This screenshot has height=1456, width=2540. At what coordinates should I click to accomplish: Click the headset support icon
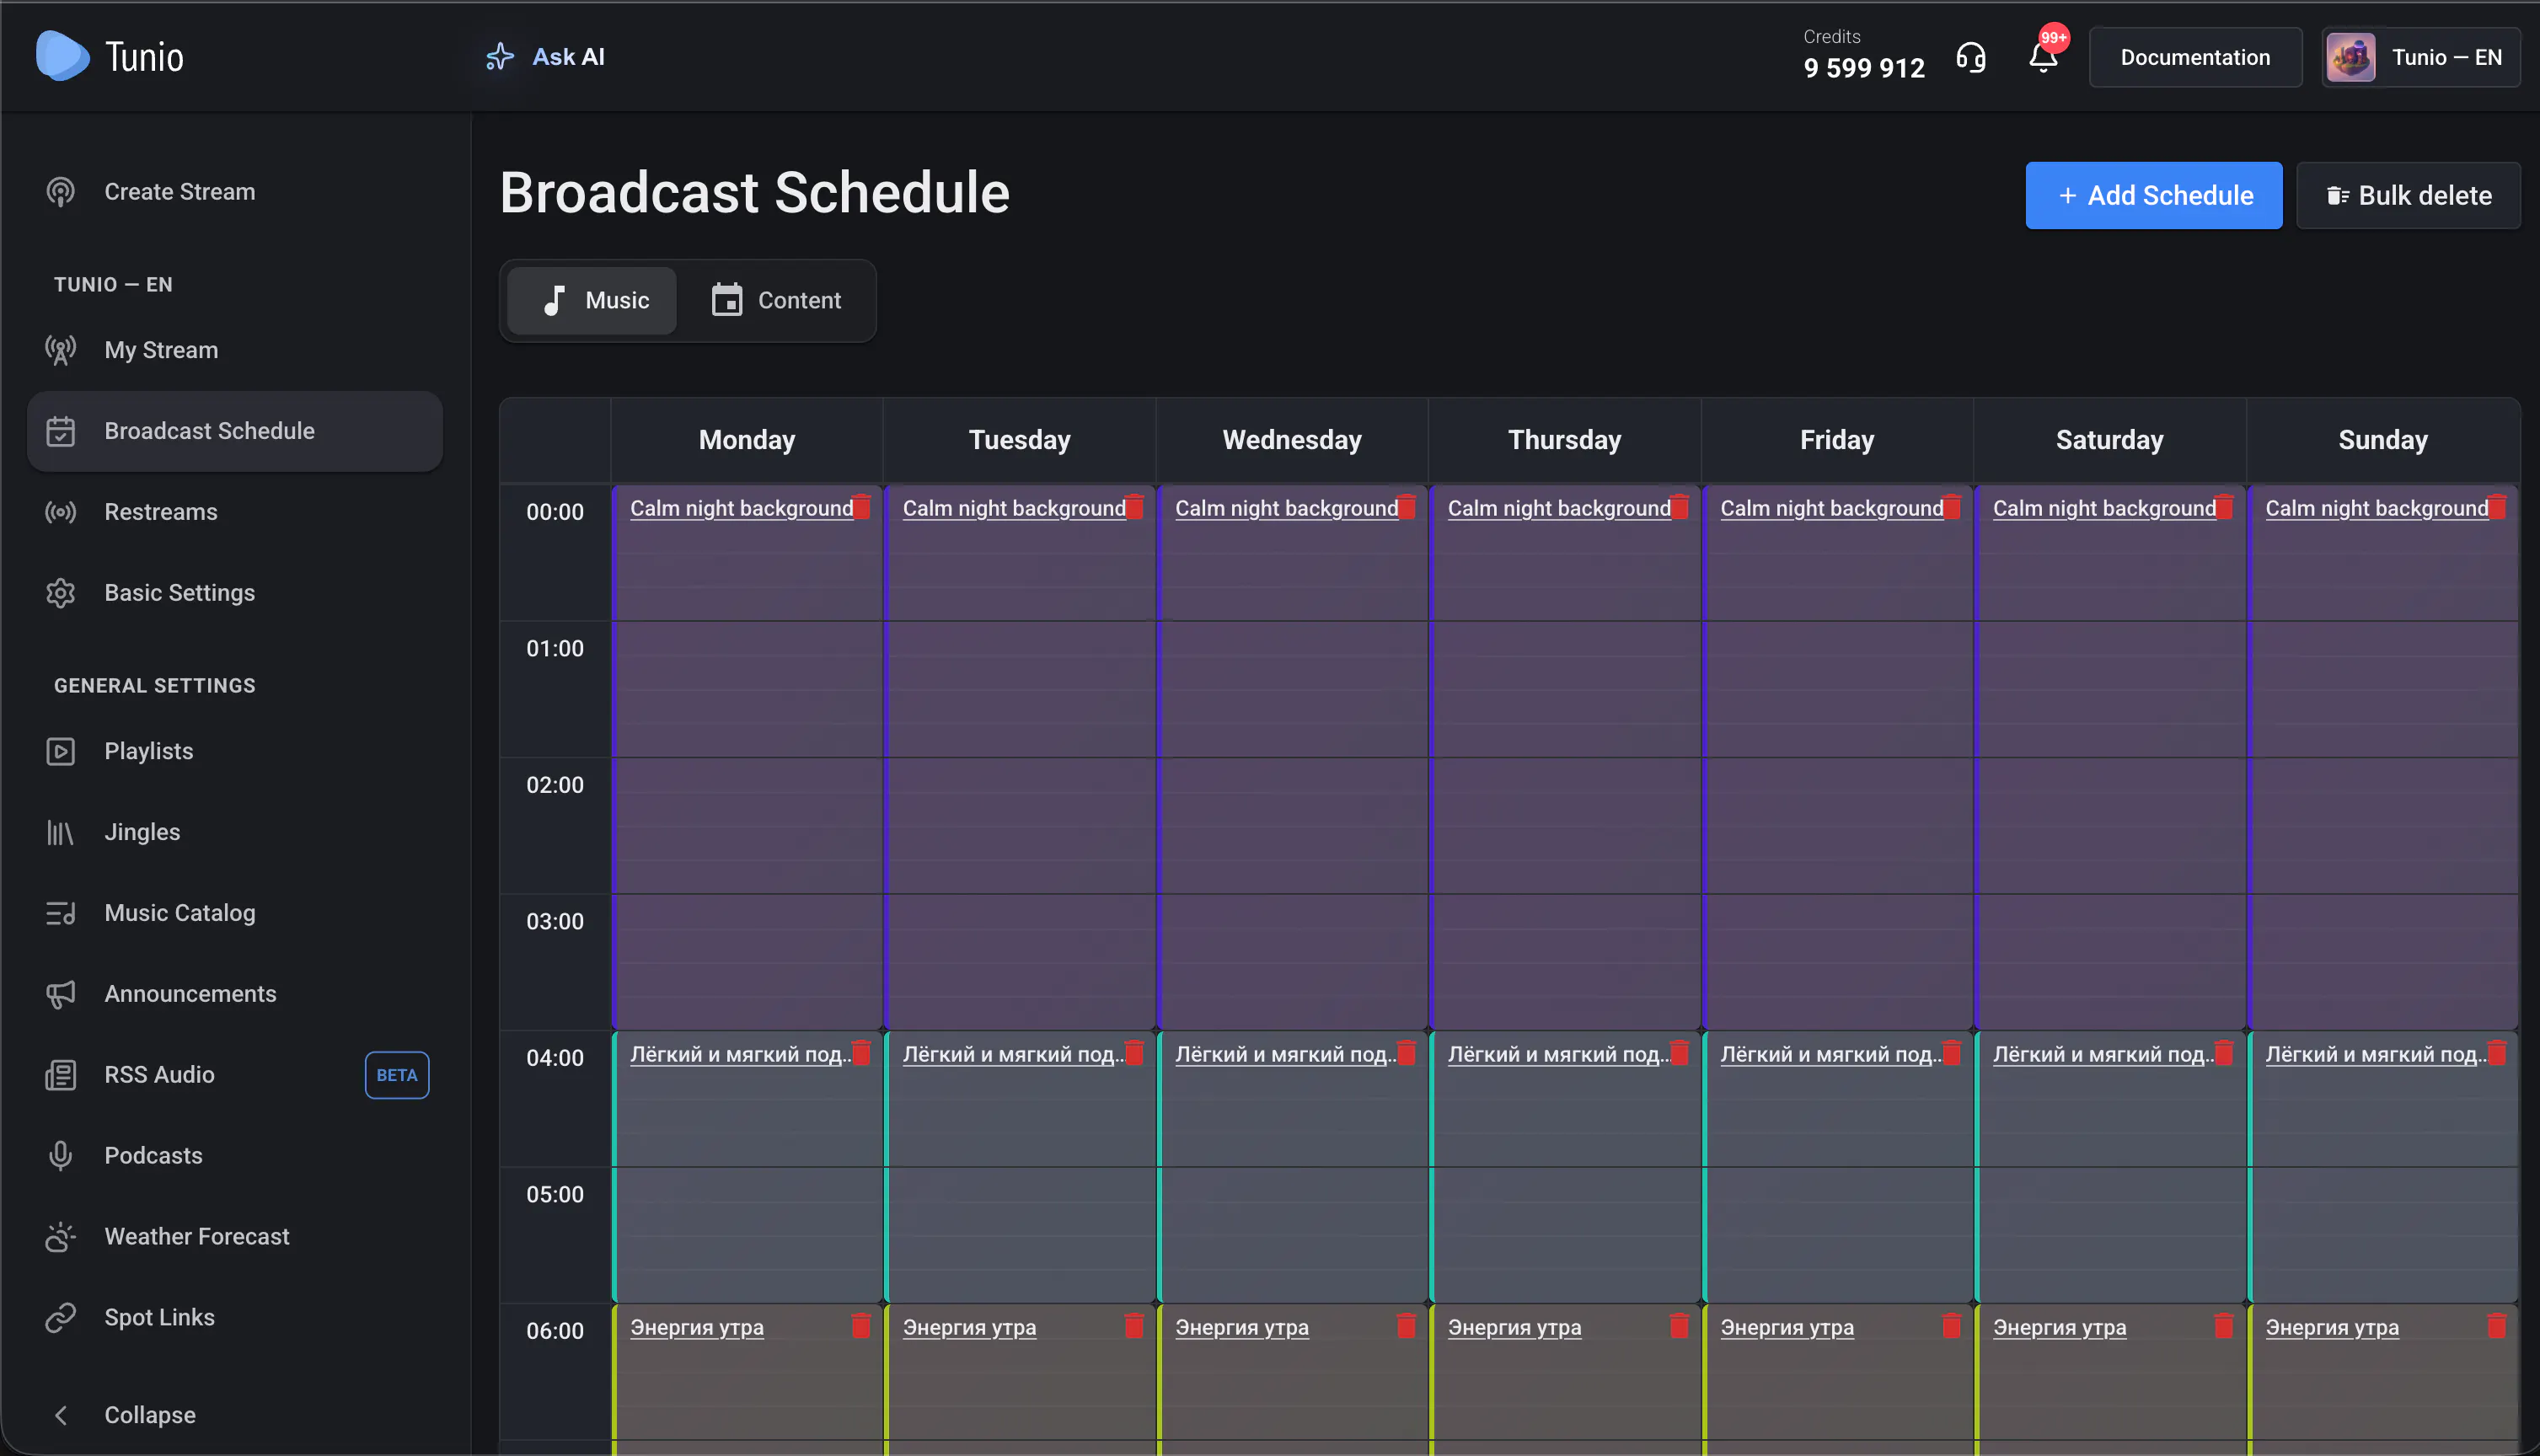(1971, 58)
